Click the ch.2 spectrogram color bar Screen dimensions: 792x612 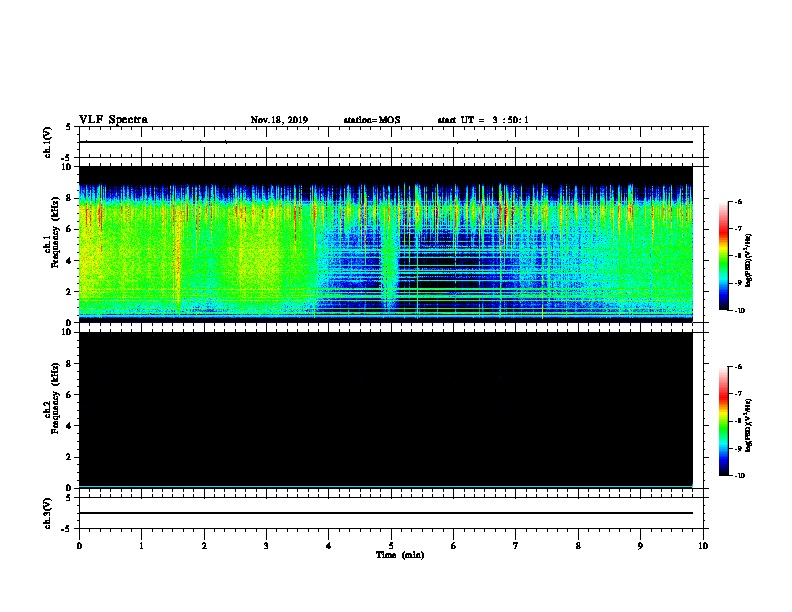tap(724, 421)
